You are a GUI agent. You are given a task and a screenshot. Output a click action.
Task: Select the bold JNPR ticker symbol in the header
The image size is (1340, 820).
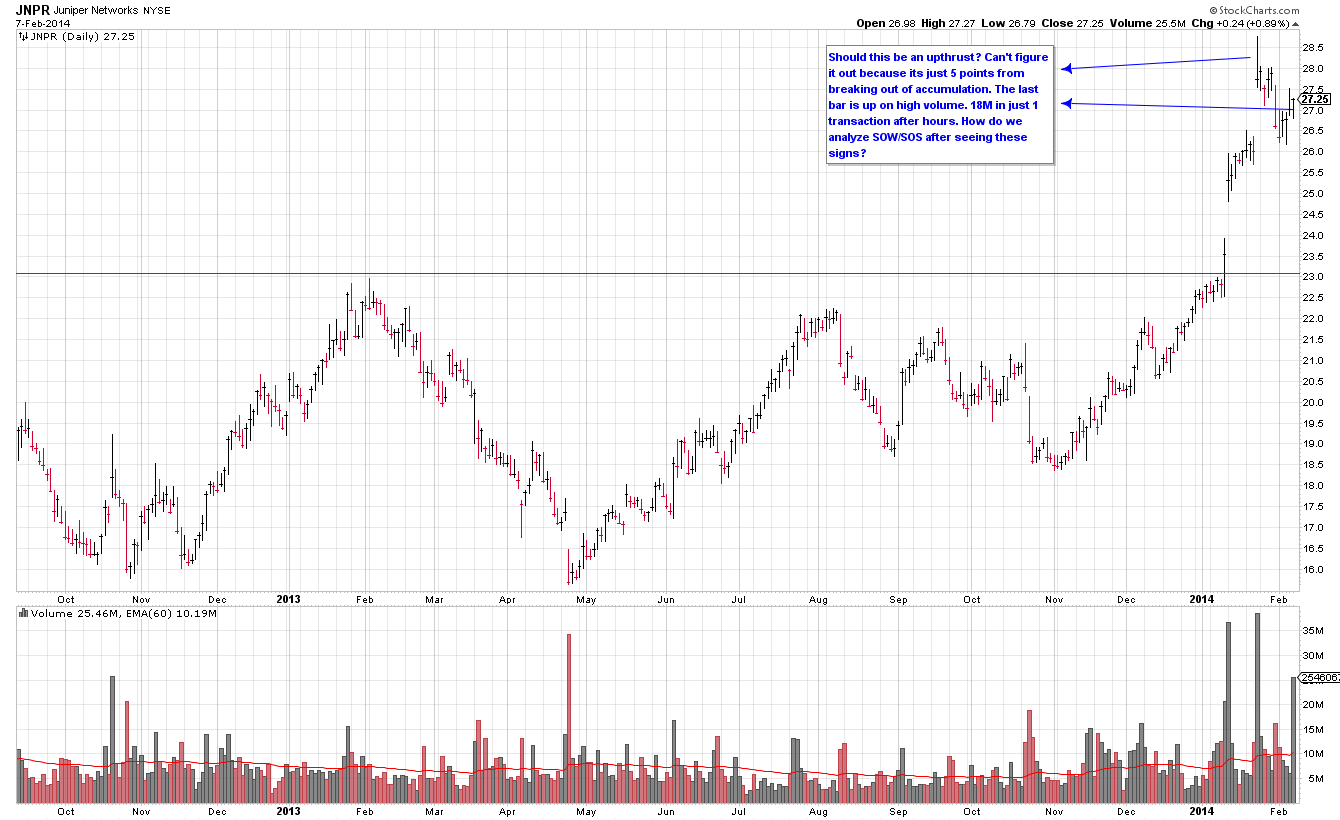pos(34,11)
